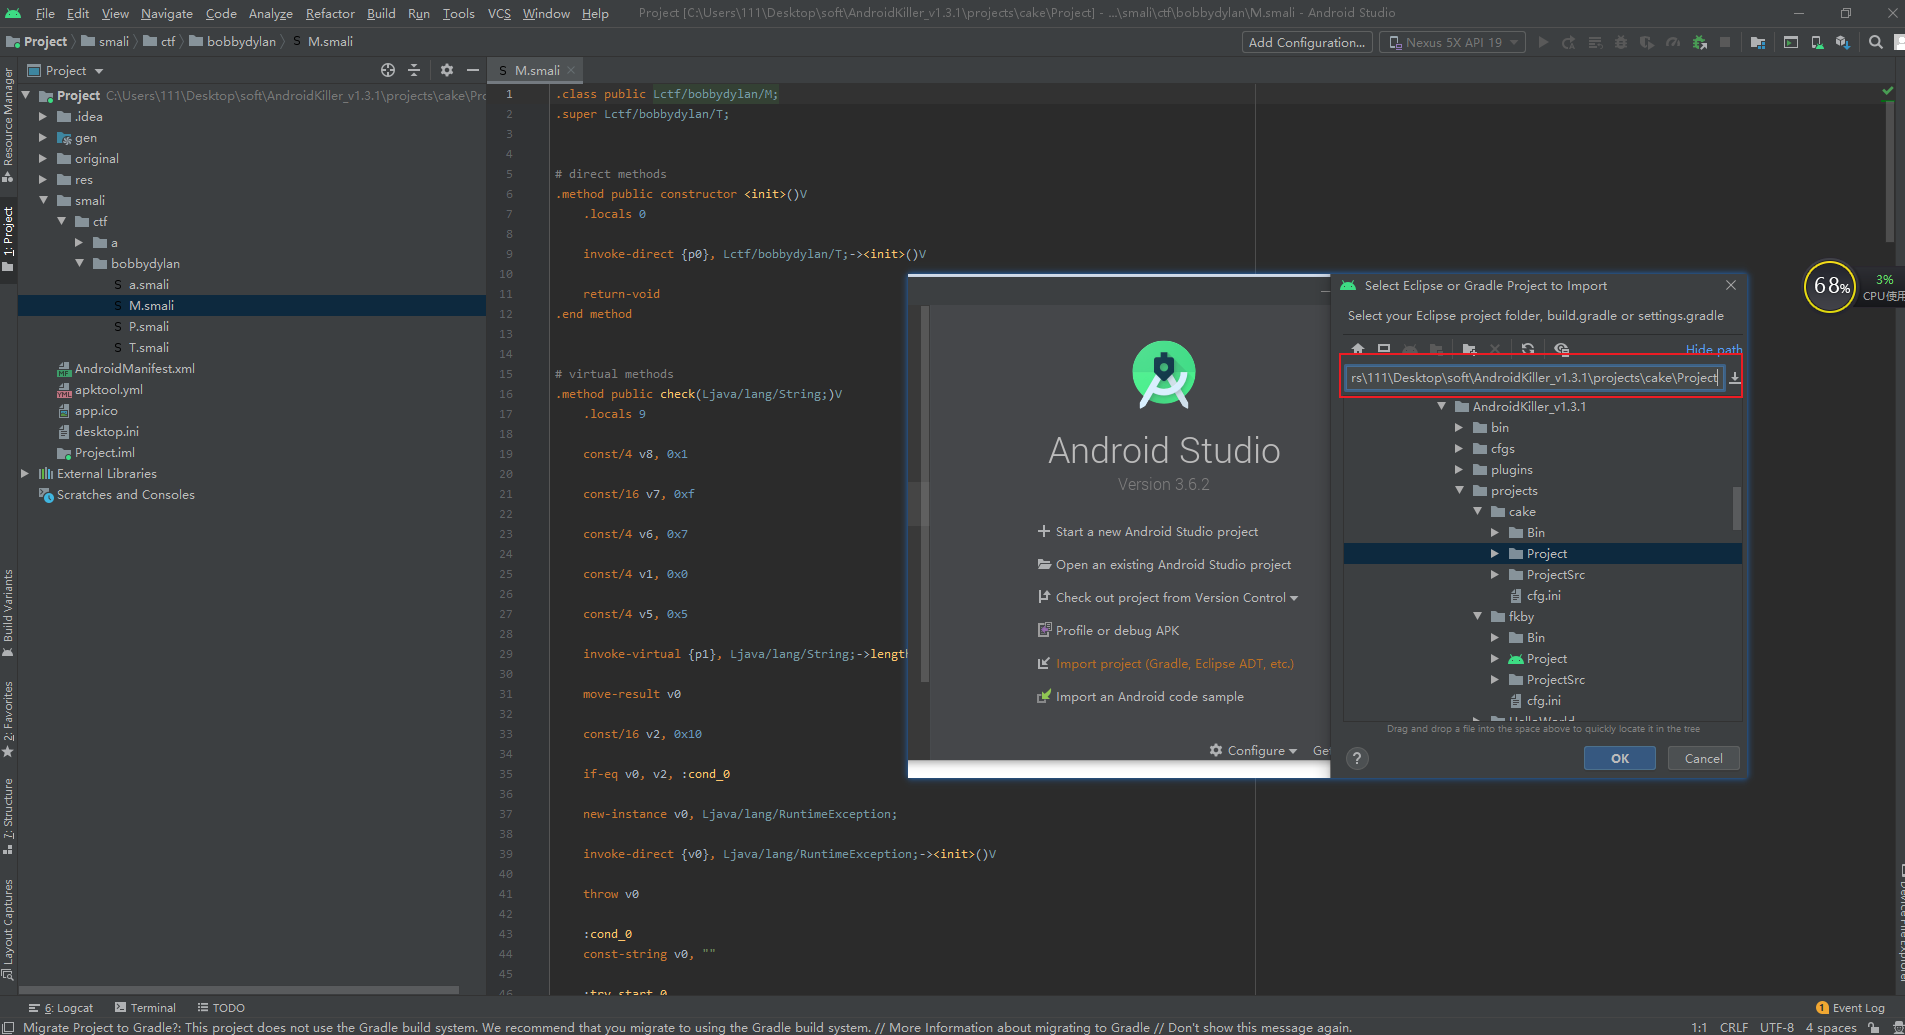The image size is (1905, 1035).
Task: Expand the res folder in project tree
Action: (43, 180)
